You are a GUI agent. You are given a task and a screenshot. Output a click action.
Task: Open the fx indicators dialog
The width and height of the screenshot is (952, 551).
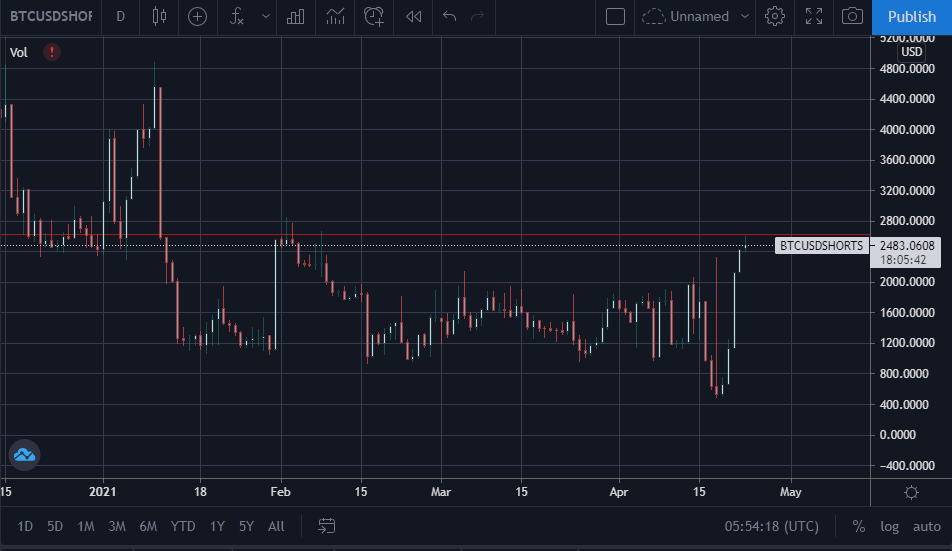[237, 16]
